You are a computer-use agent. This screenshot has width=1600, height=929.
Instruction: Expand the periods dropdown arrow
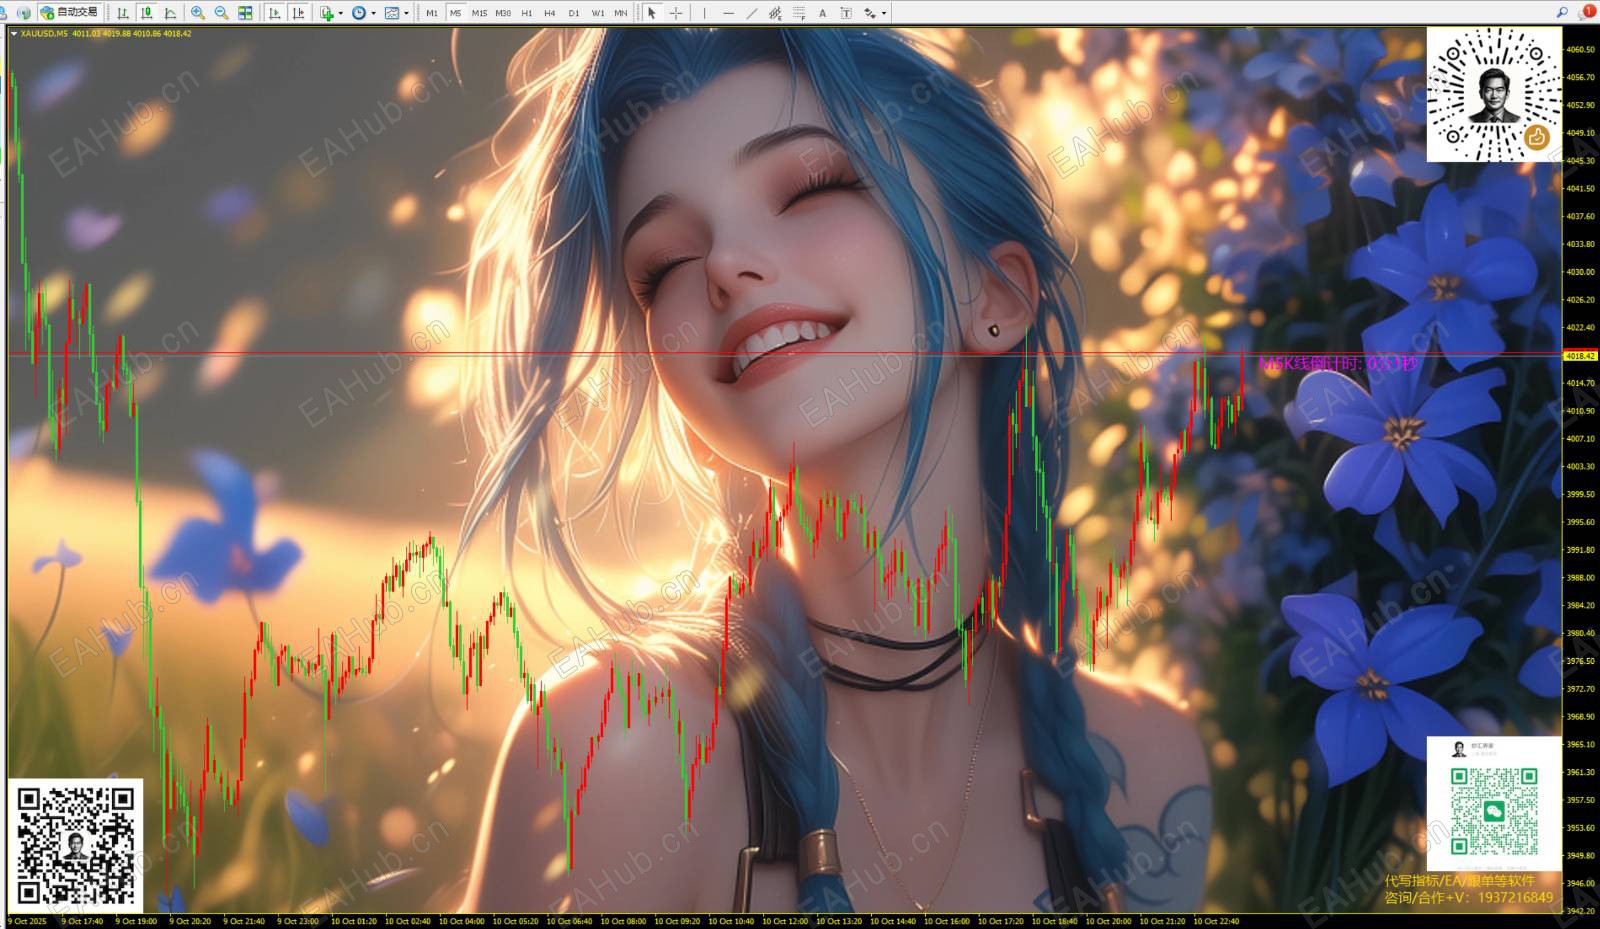(373, 13)
